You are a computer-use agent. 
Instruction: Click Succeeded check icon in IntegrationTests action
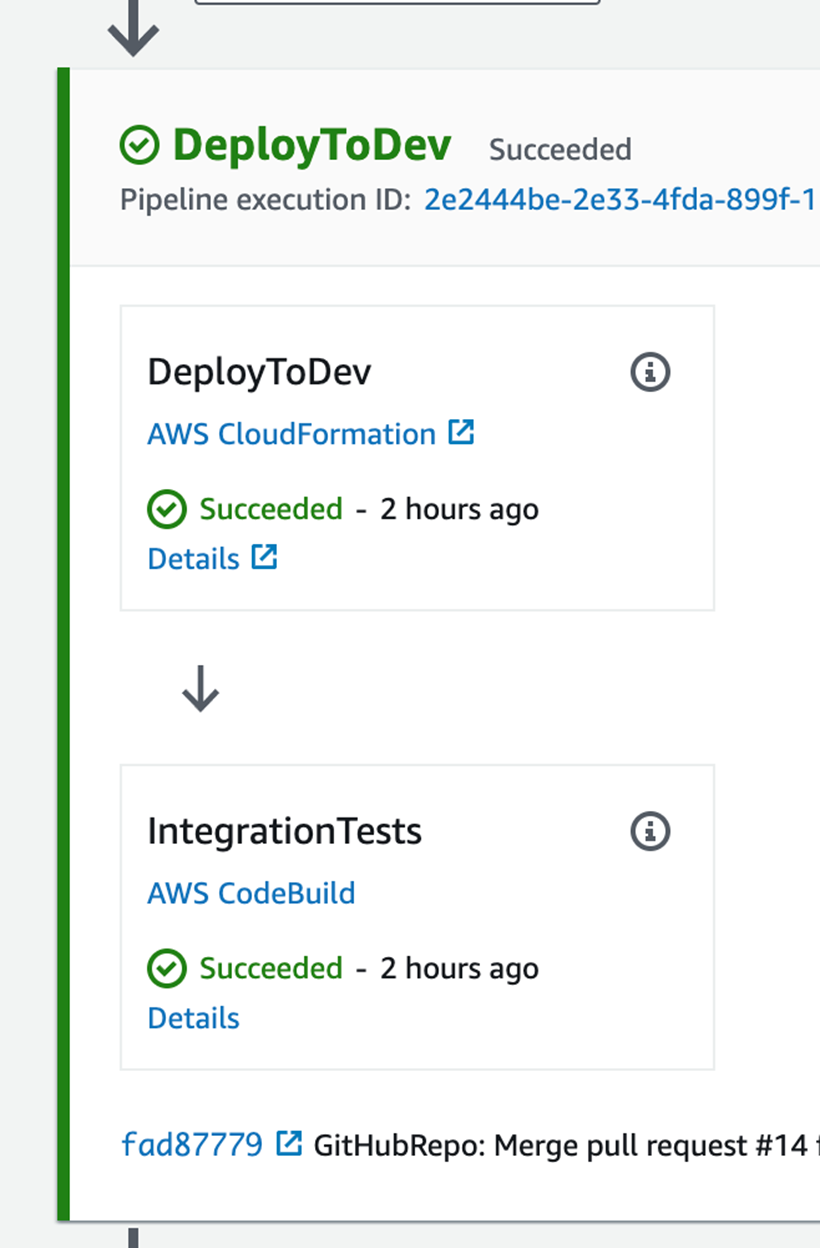(166, 969)
